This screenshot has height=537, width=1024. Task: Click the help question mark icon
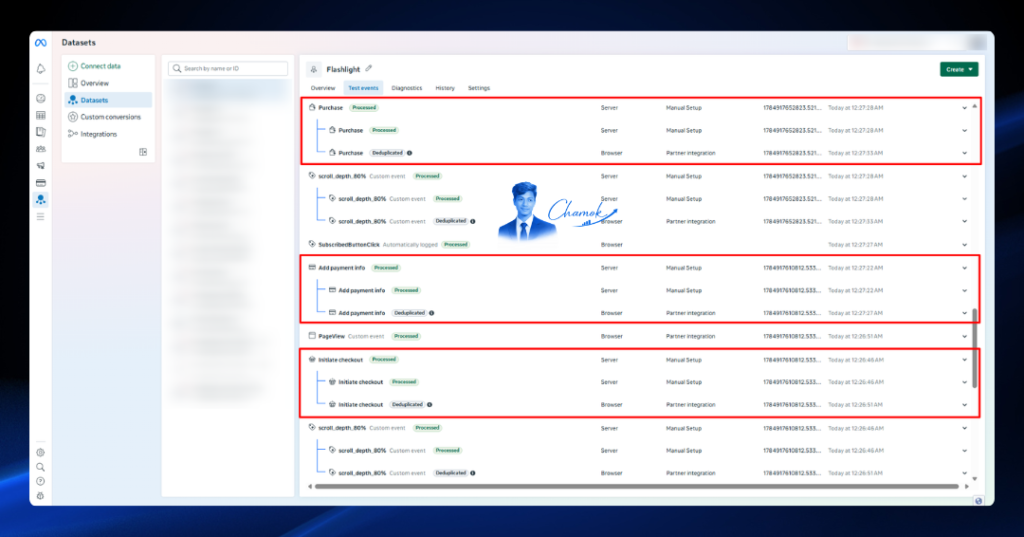[x=40, y=481]
